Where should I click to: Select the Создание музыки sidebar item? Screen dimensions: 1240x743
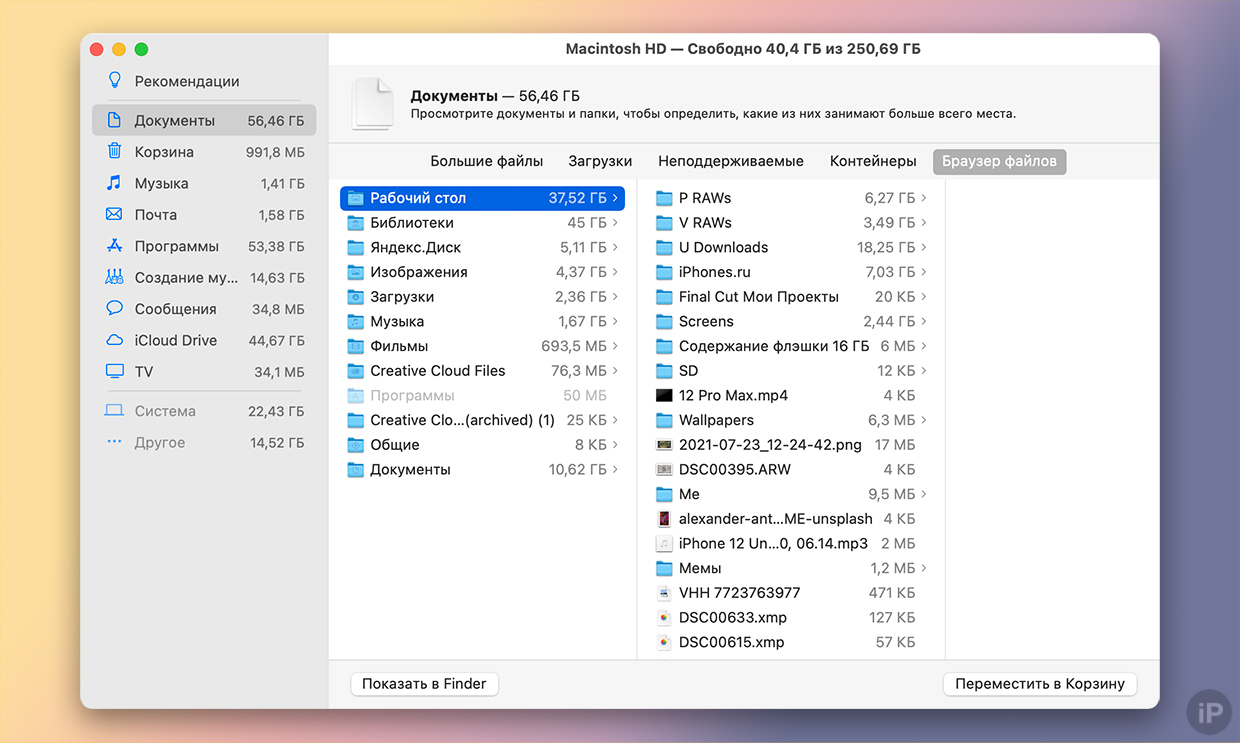pos(186,278)
